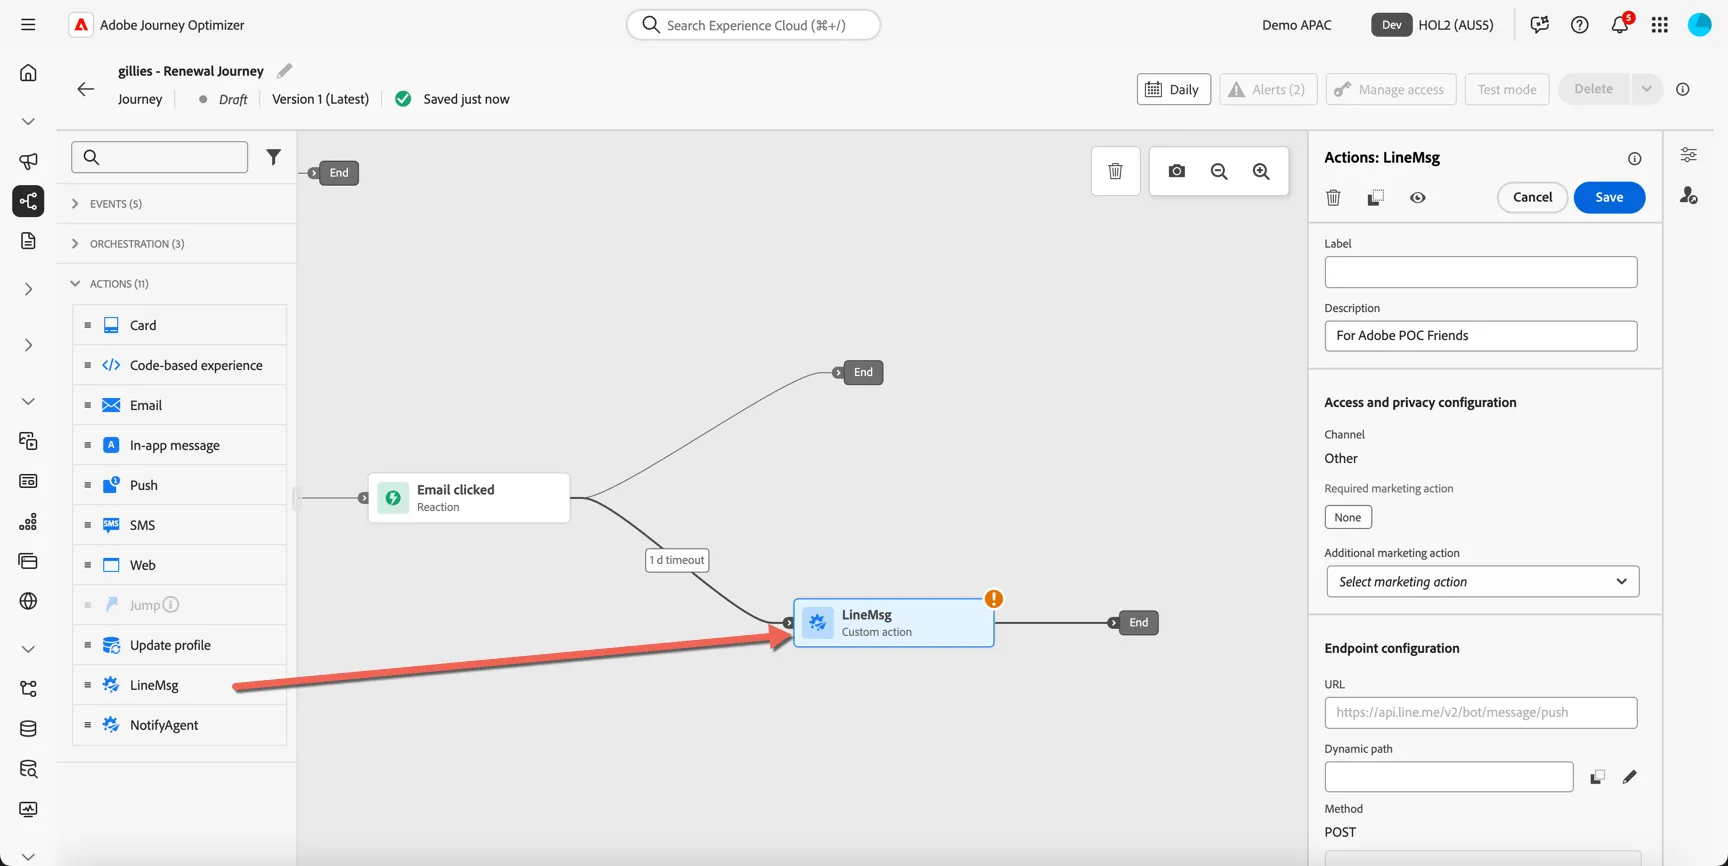The image size is (1728, 866).
Task: Open the Daily schedule button
Action: click(1174, 89)
